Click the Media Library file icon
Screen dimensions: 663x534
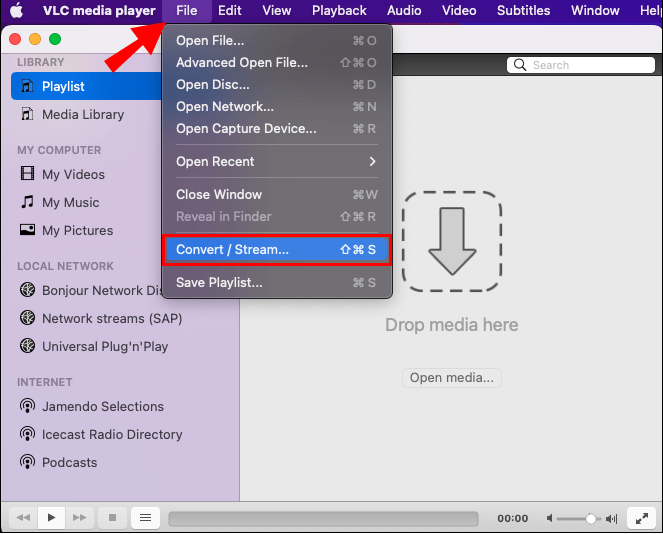[27, 114]
